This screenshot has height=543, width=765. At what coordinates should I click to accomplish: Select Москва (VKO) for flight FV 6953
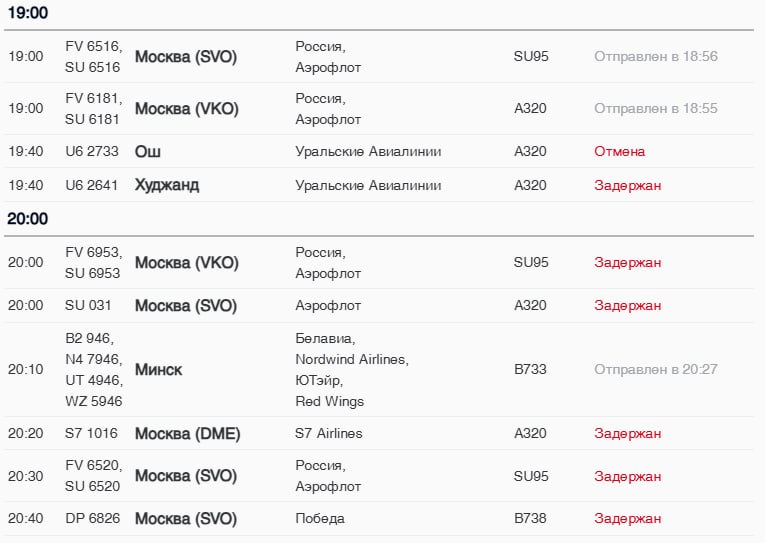click(186, 262)
